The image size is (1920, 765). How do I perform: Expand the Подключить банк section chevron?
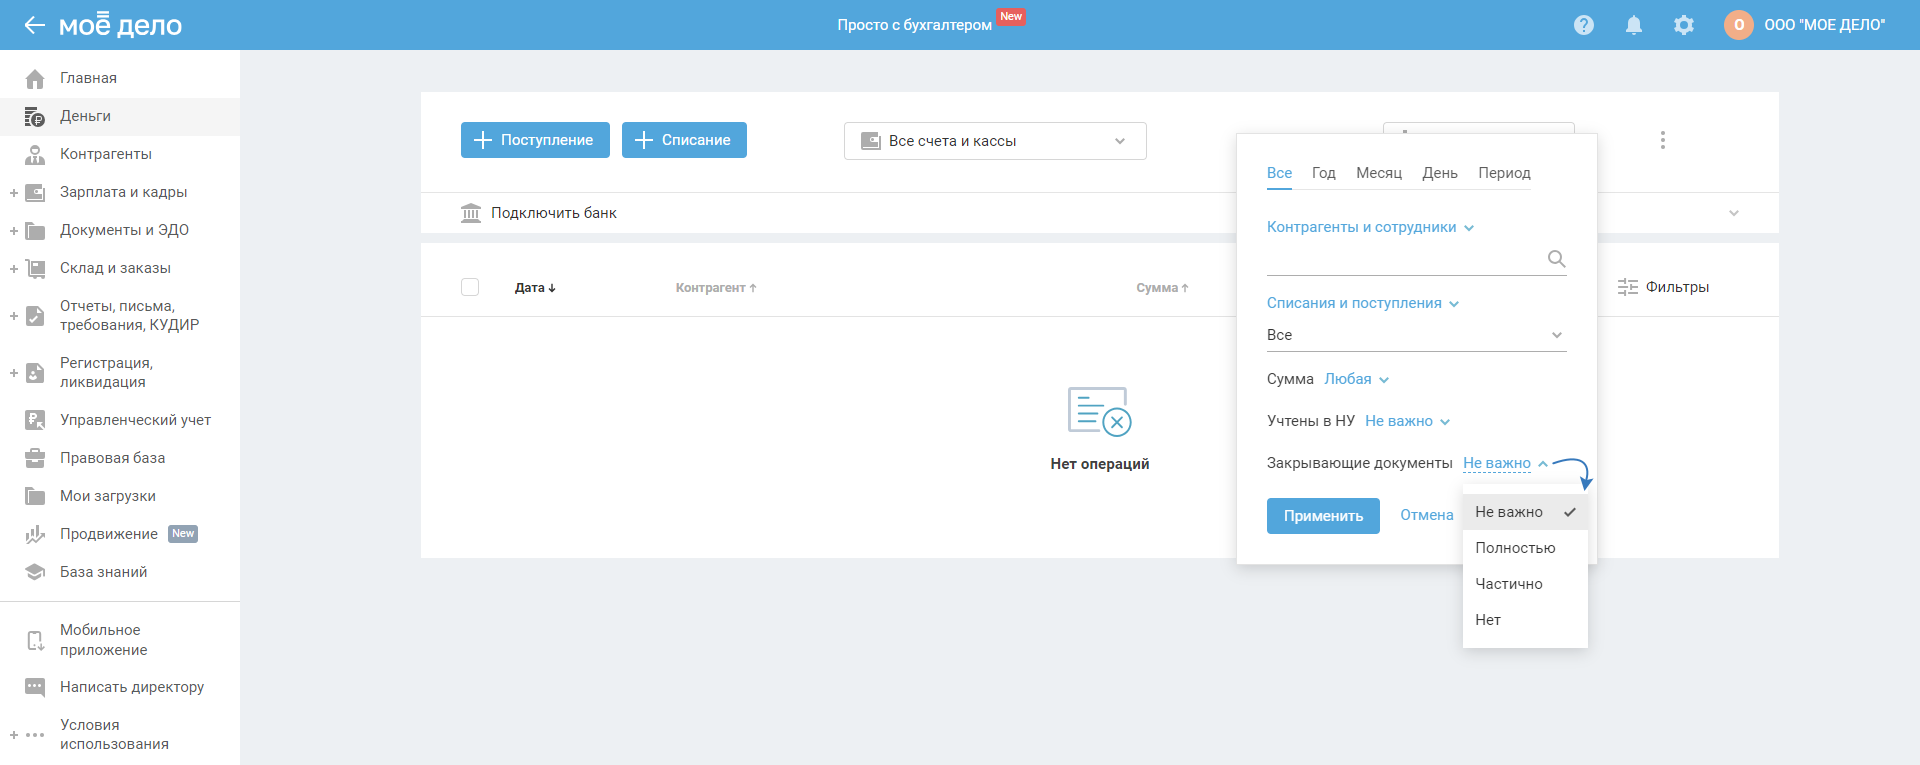[1734, 213]
